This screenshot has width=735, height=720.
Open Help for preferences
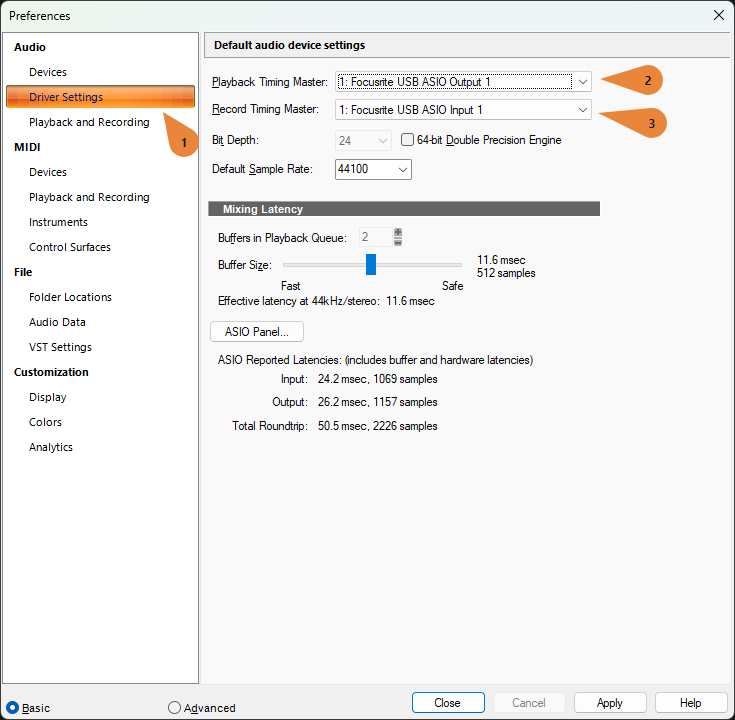(690, 703)
